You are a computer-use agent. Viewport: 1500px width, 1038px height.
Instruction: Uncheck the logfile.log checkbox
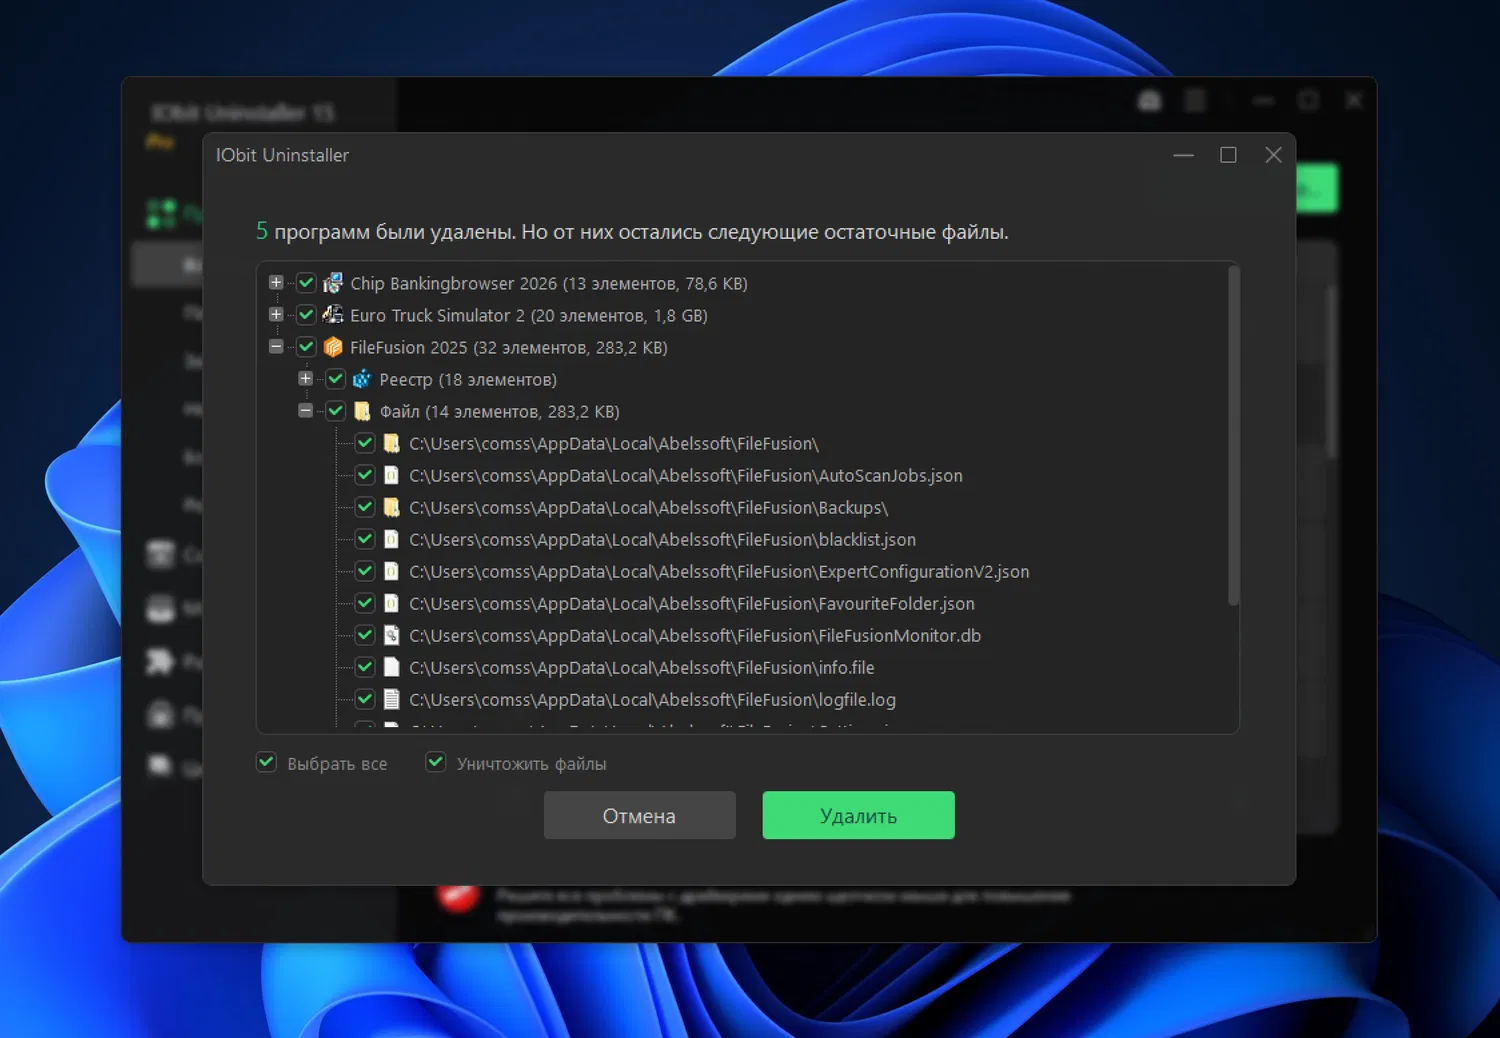[365, 699]
